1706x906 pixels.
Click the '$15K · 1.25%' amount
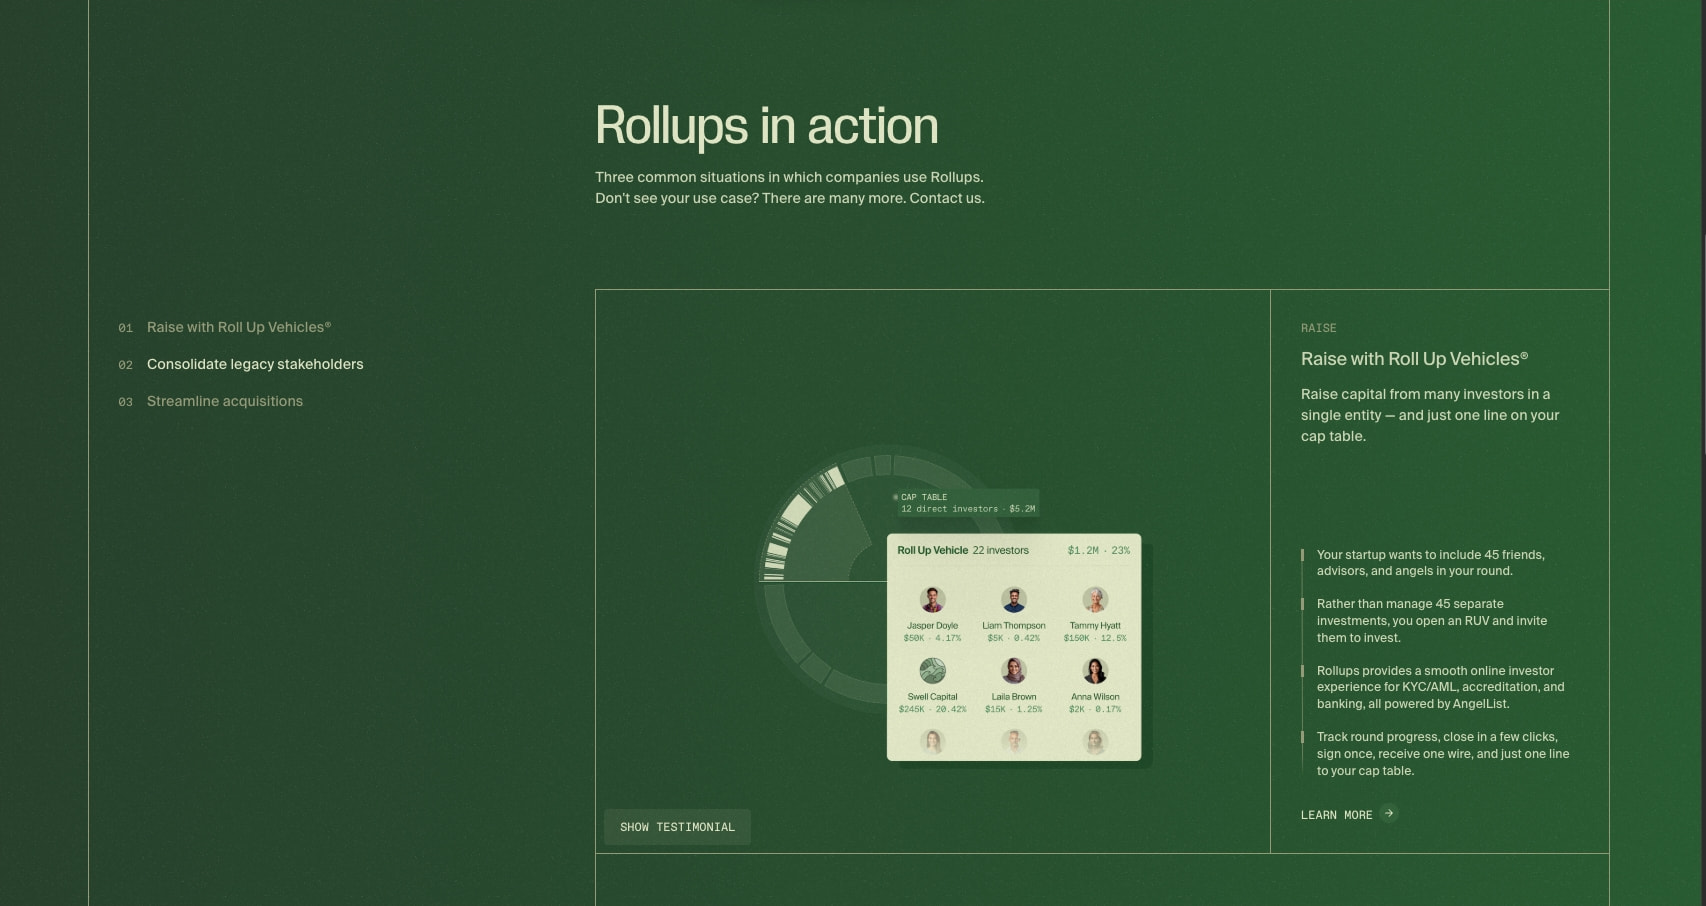pyautogui.click(x=1014, y=709)
